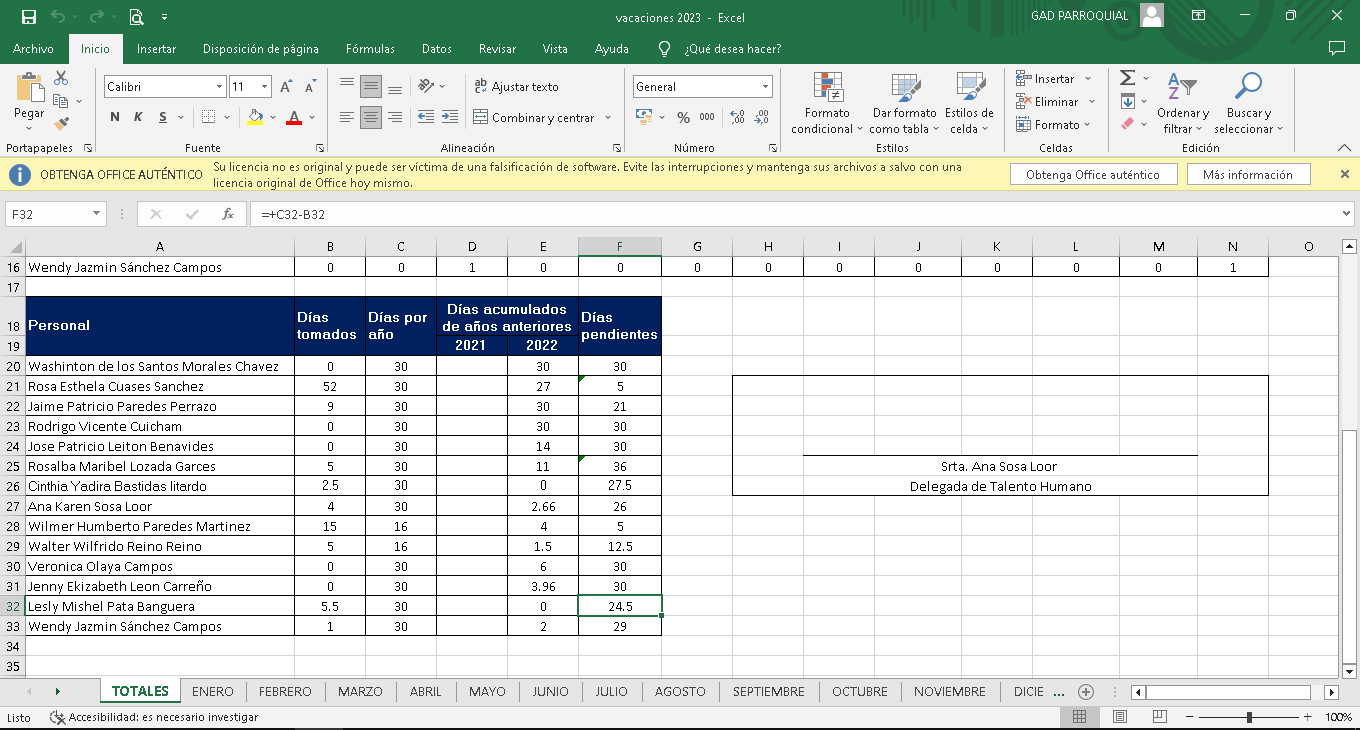Open the General number format dropdown
1360x730 pixels.
pyautogui.click(x=766, y=87)
